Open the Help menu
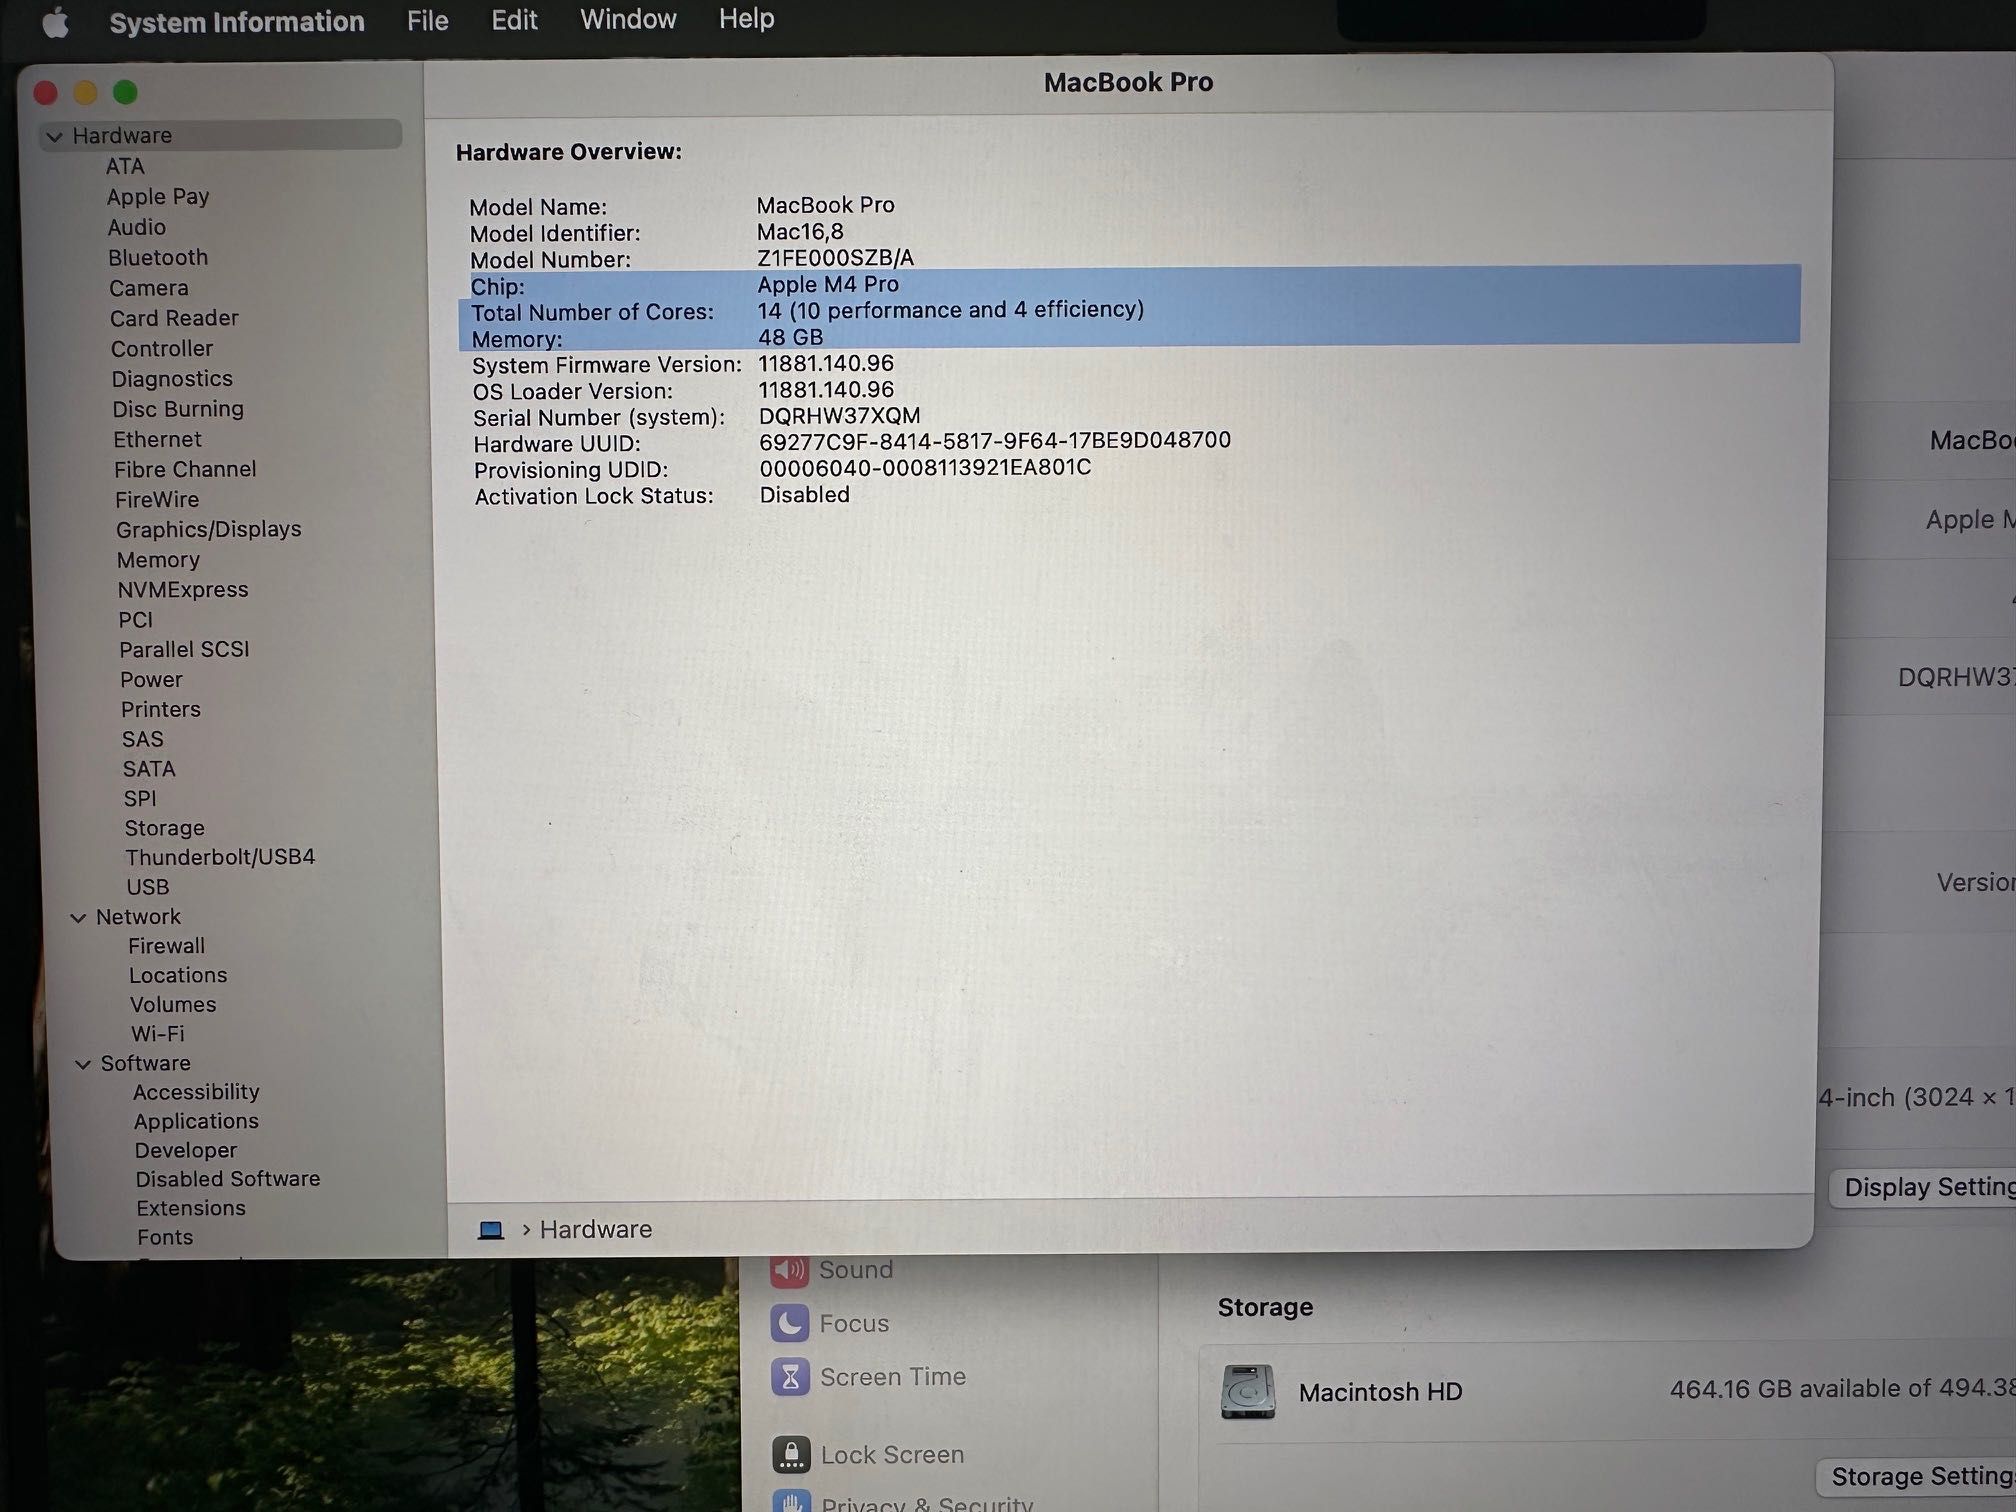Screen dimensions: 2016x1512 pyautogui.click(x=746, y=18)
